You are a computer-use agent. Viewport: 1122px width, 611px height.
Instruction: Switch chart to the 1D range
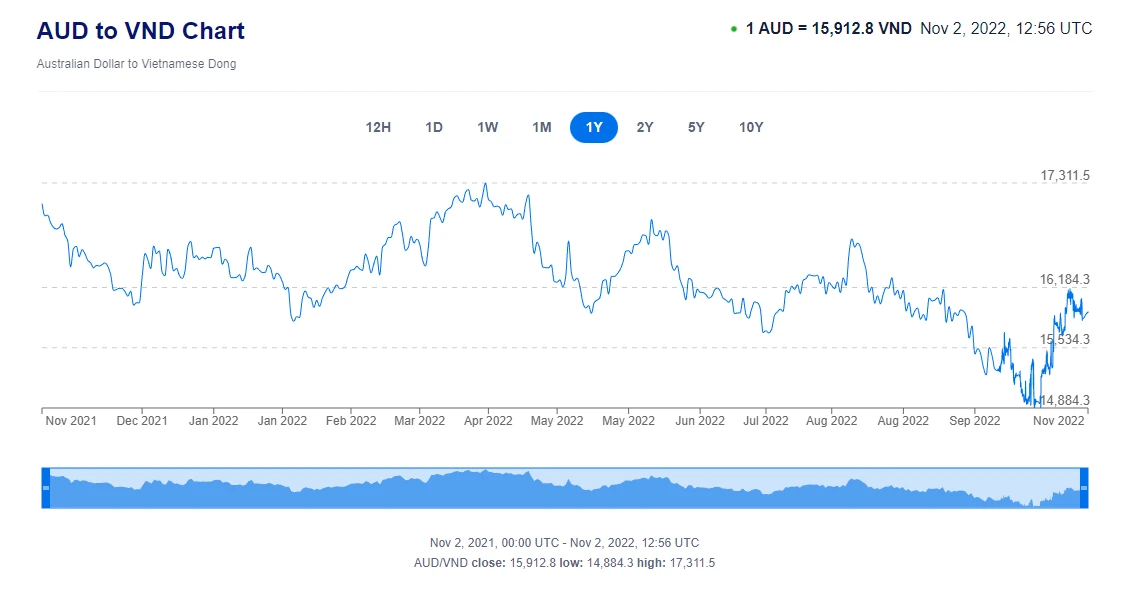click(434, 127)
